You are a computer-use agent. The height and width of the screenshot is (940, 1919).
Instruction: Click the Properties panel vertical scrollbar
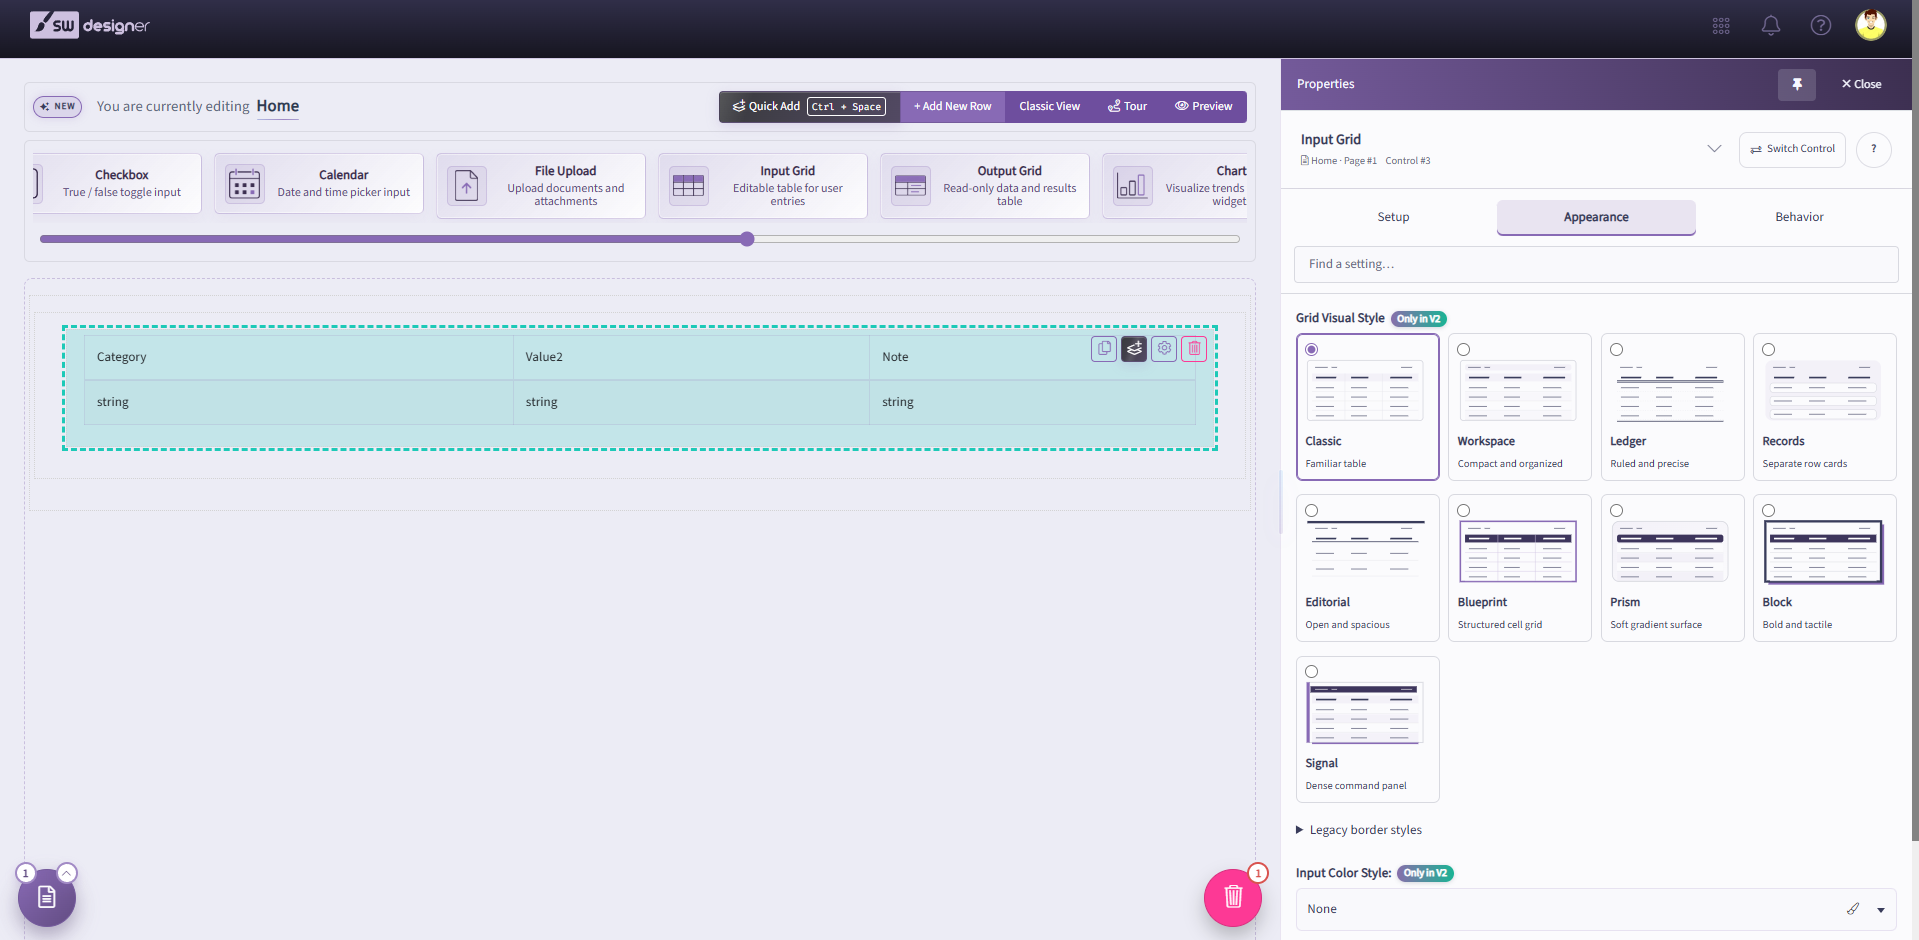point(1915,420)
